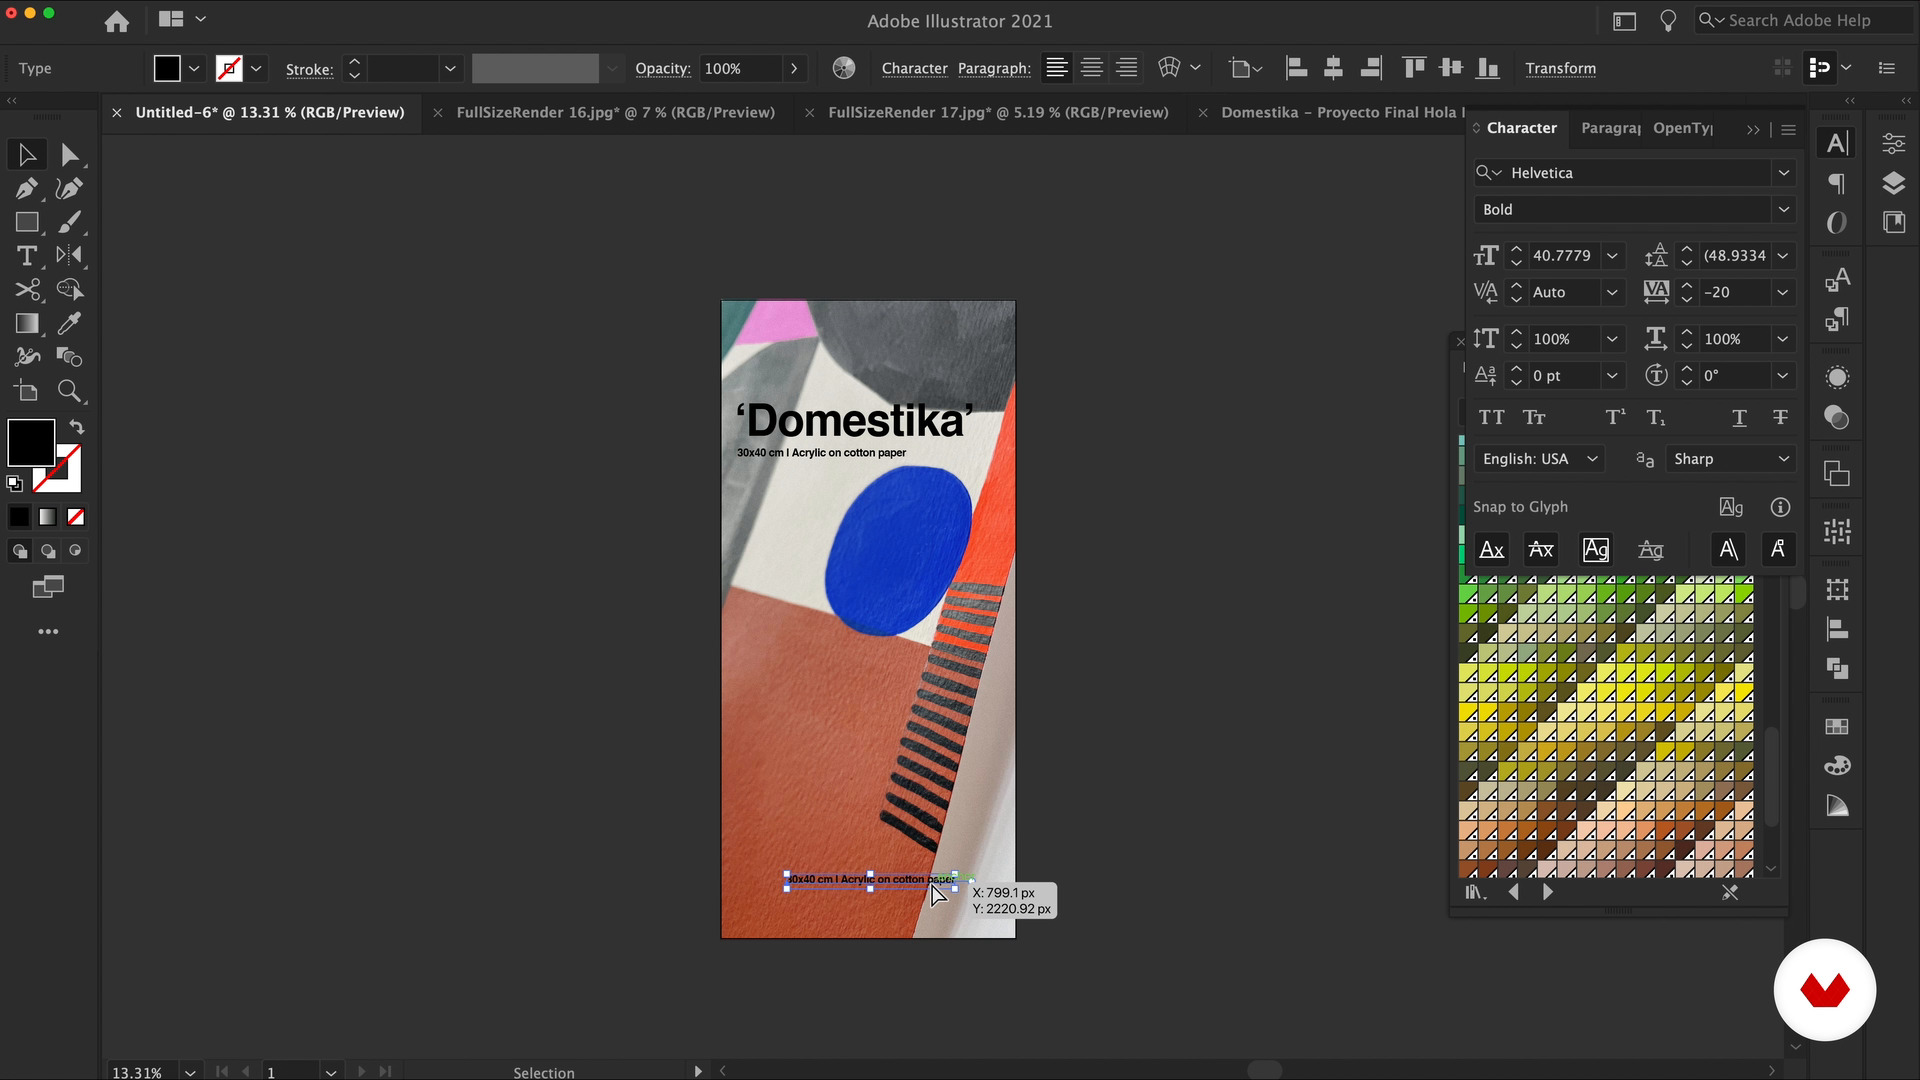
Task: Select the Scissors tool
Action: tap(27, 290)
